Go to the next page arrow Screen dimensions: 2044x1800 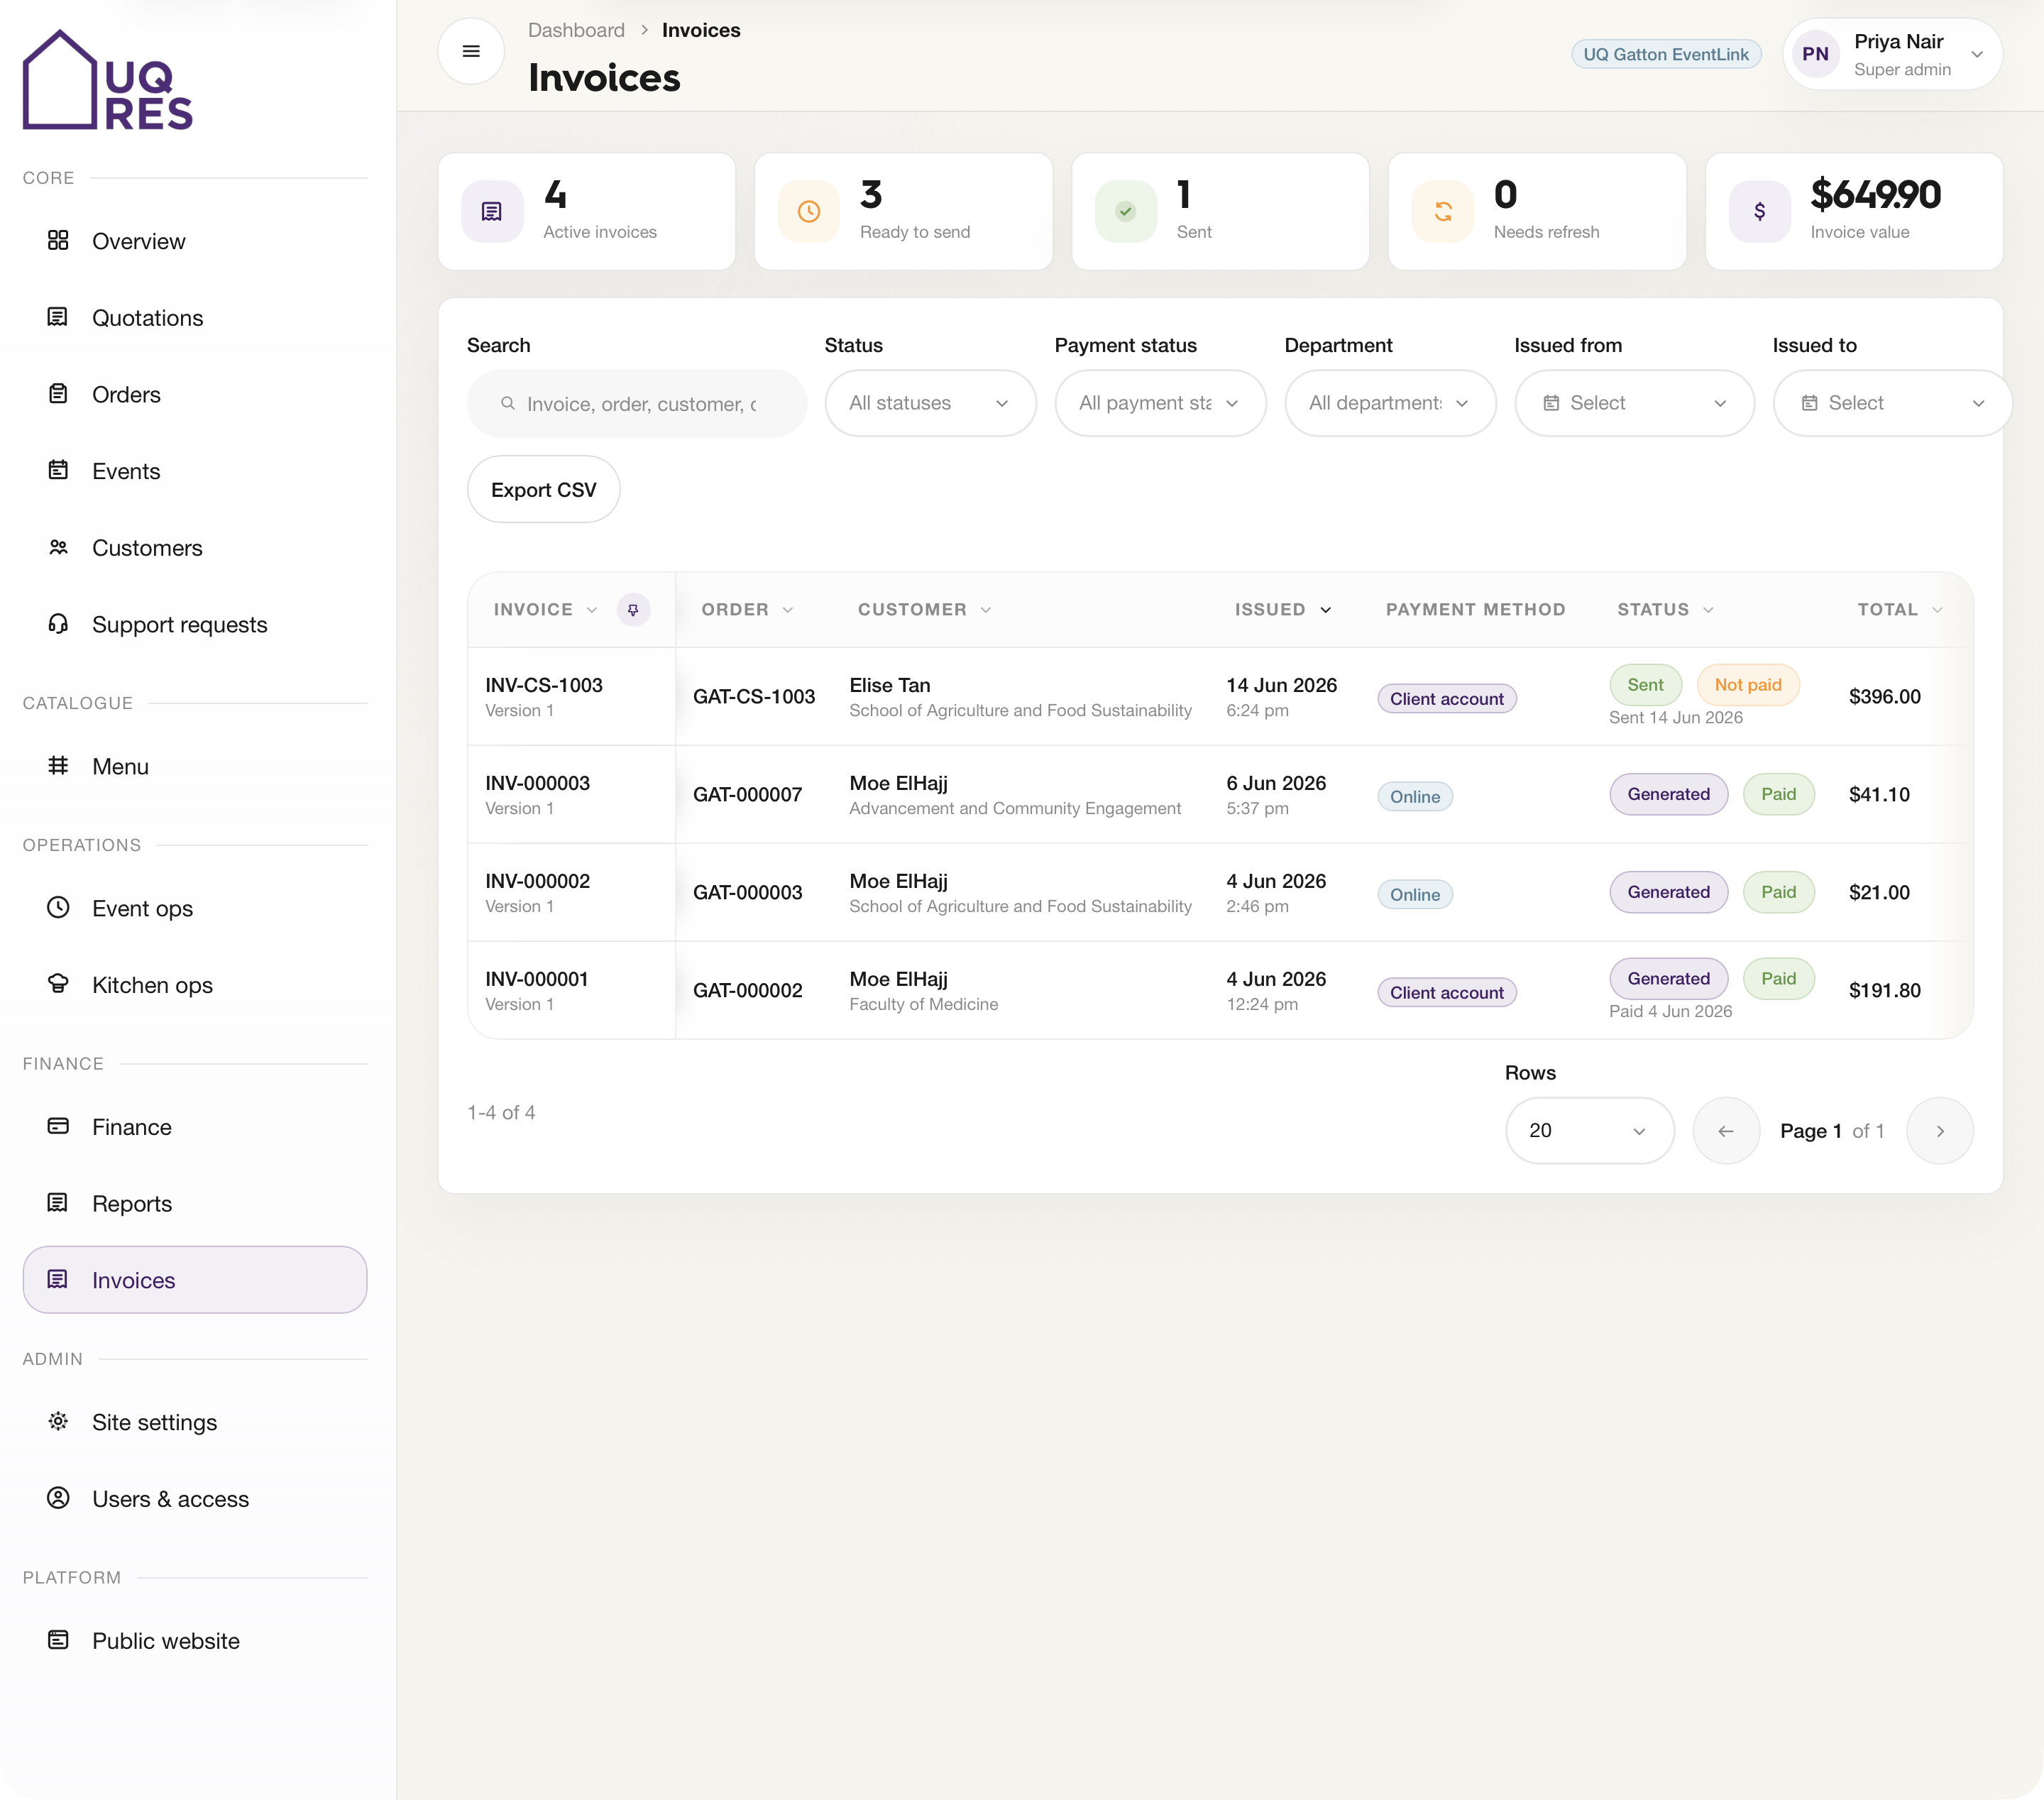coord(1940,1131)
